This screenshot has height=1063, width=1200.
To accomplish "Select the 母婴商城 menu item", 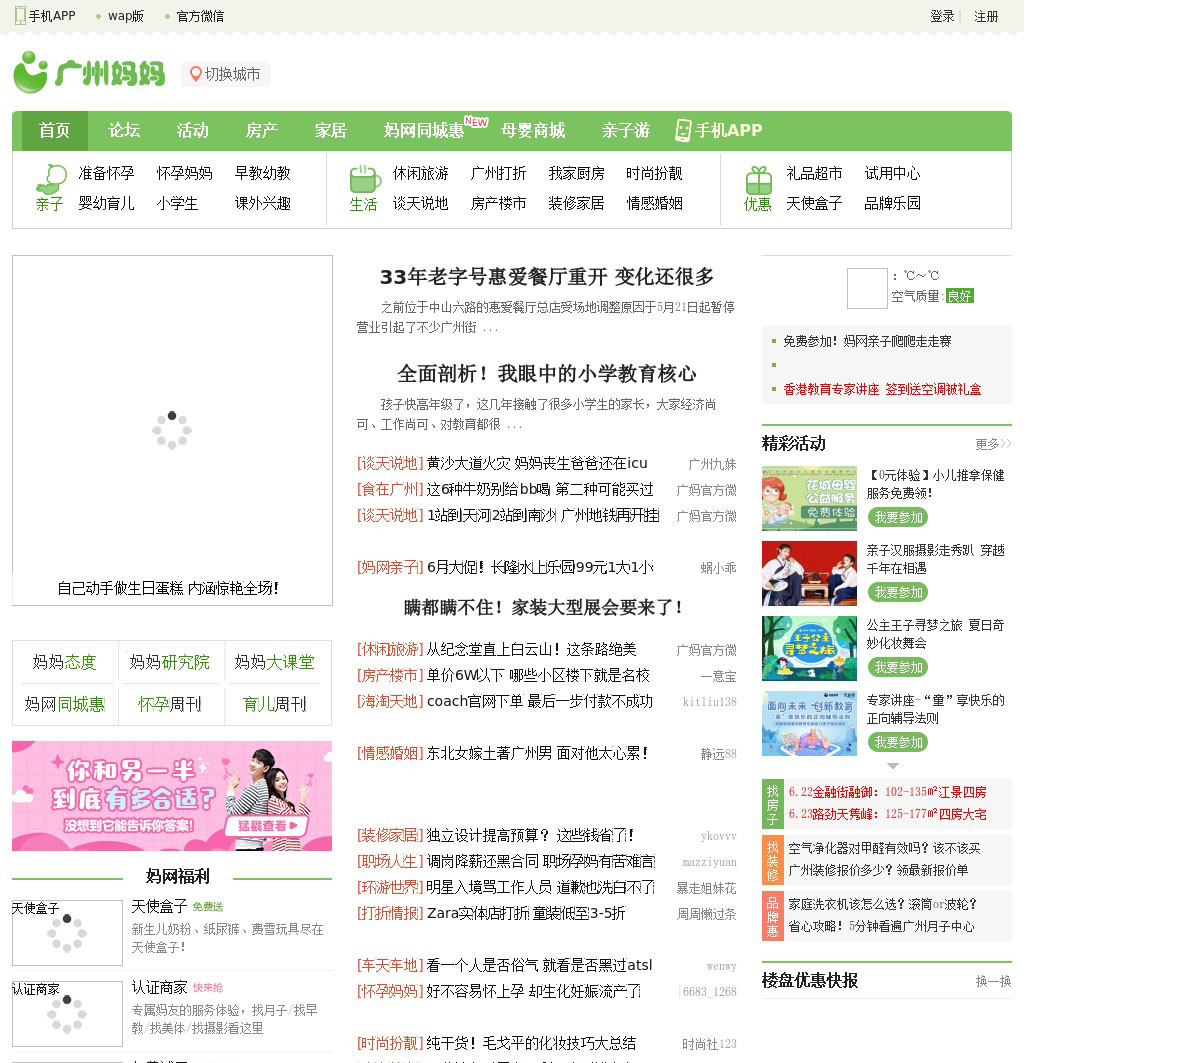I will pyautogui.click(x=533, y=131).
